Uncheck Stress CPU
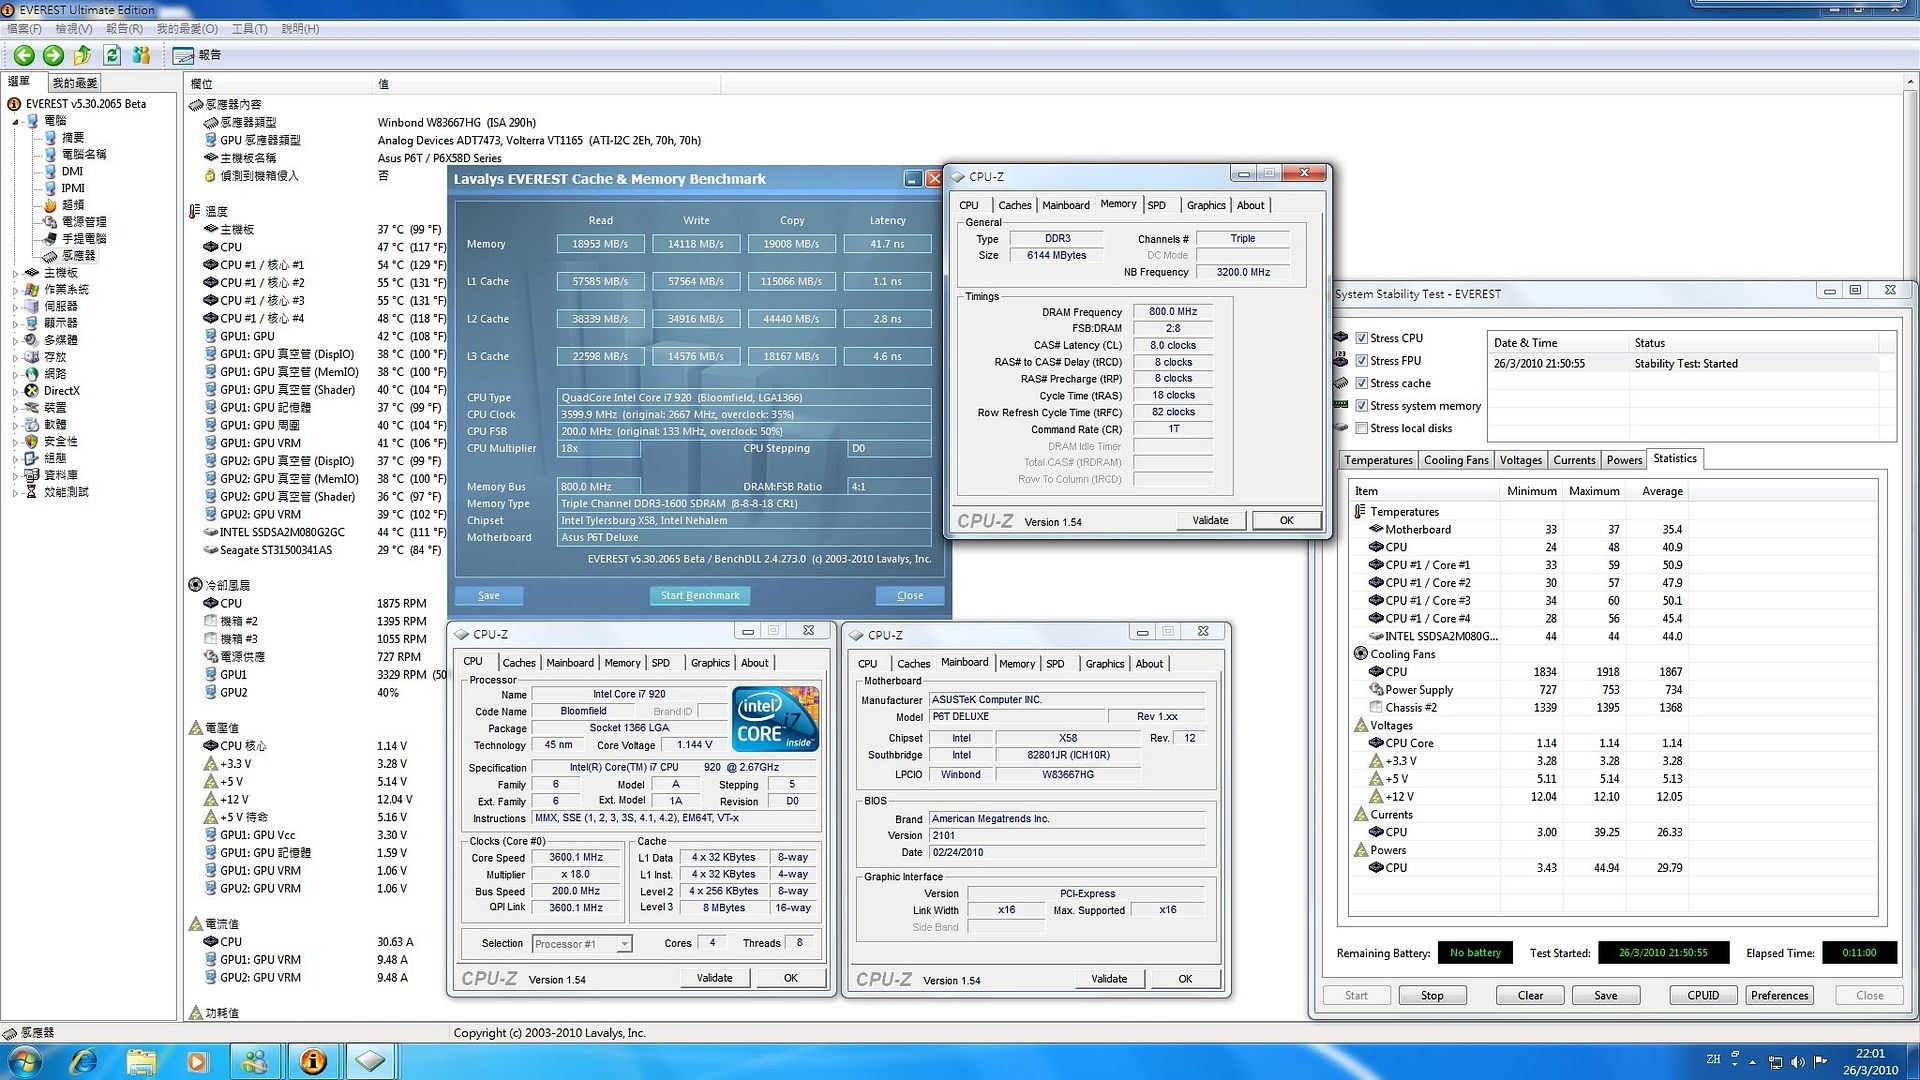The height and width of the screenshot is (1080, 1920). pyautogui.click(x=1361, y=338)
